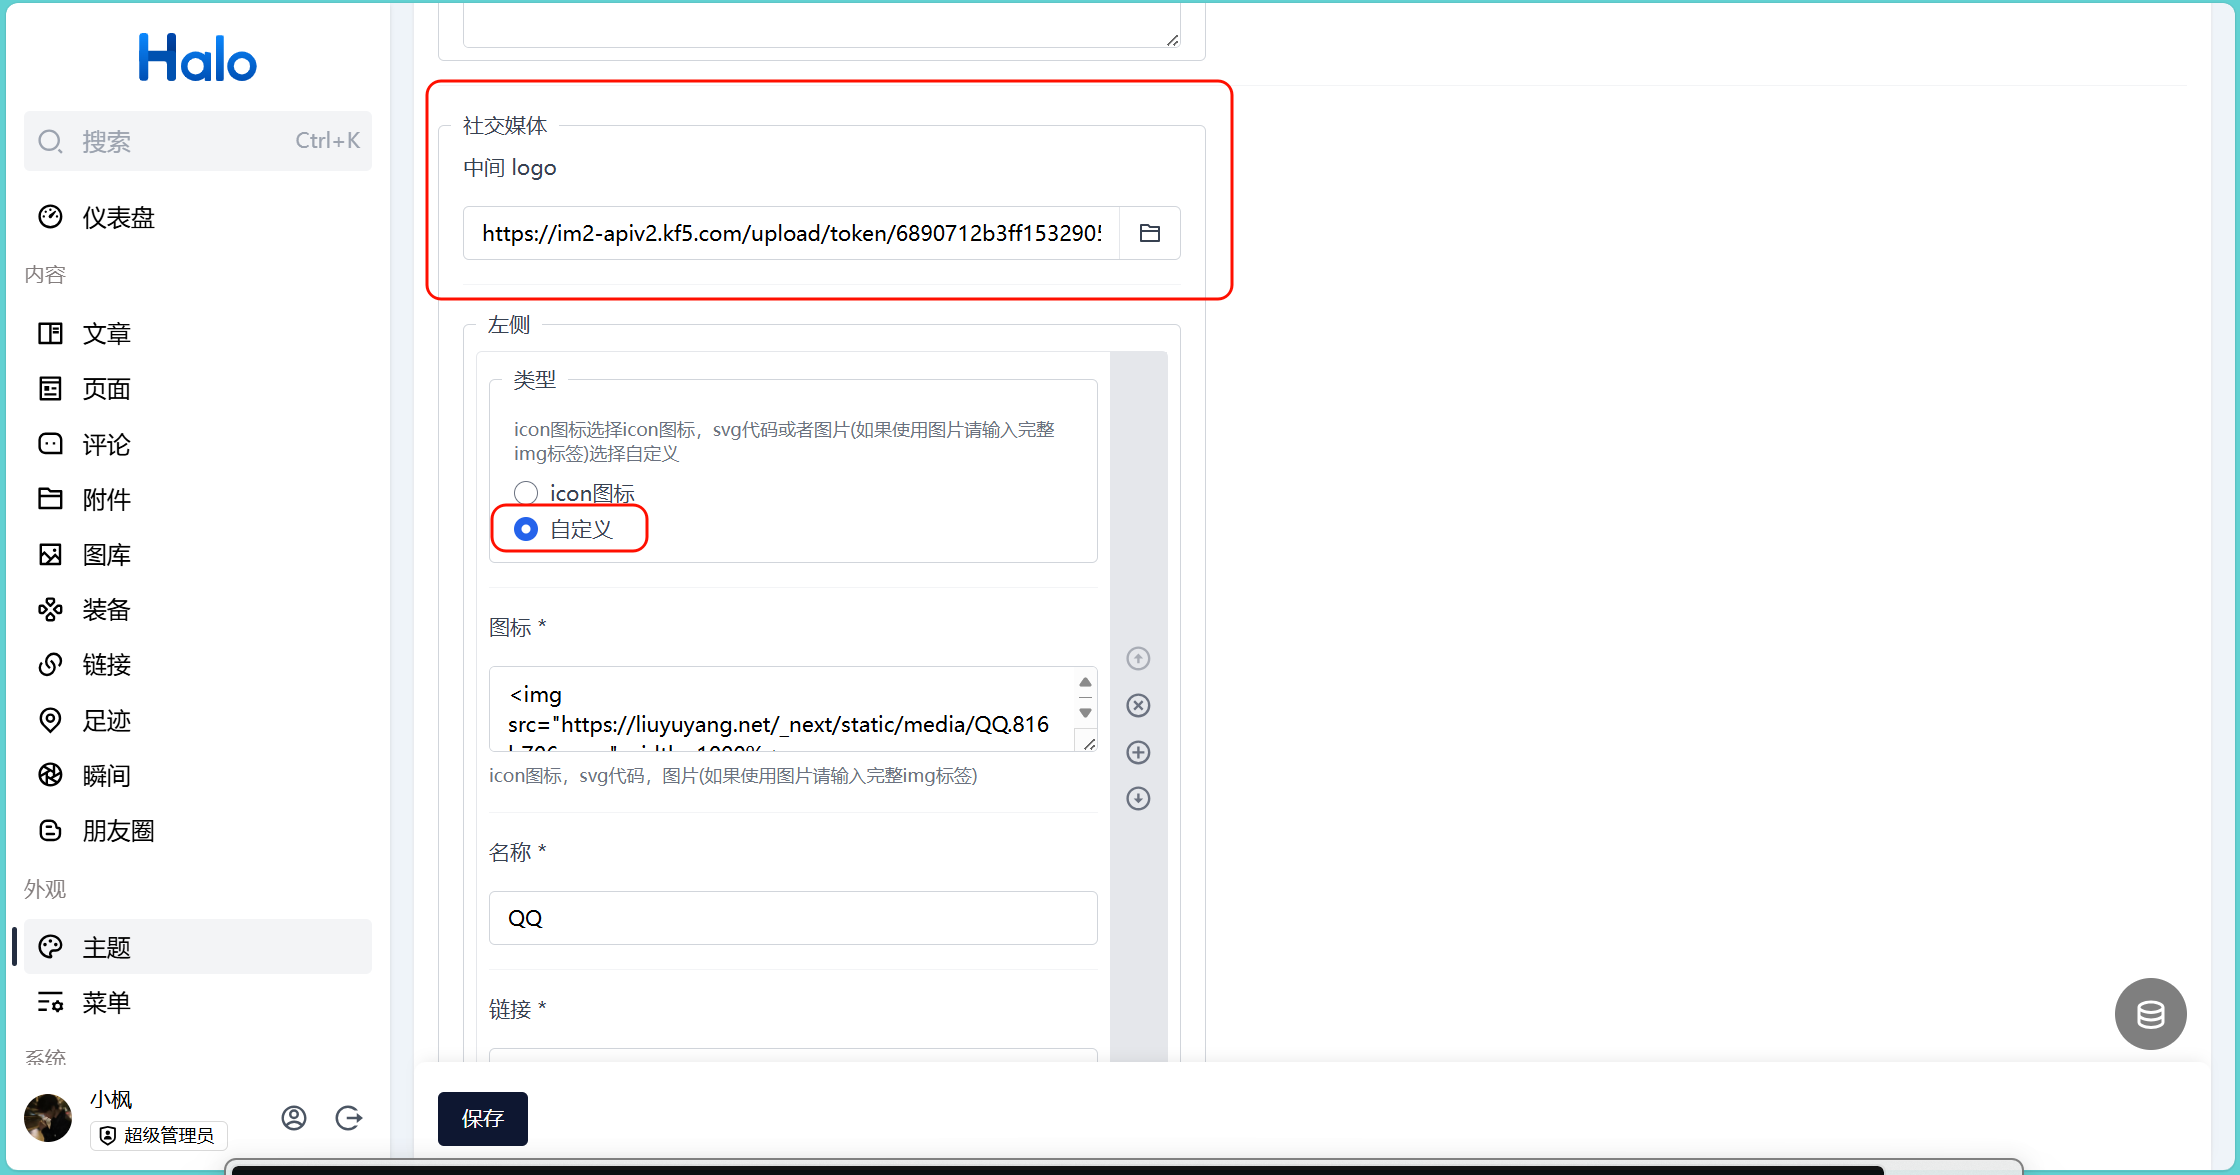Open user profile icon near 小枫
Image resolution: width=2240 pixels, height=1175 pixels.
pyautogui.click(x=293, y=1117)
